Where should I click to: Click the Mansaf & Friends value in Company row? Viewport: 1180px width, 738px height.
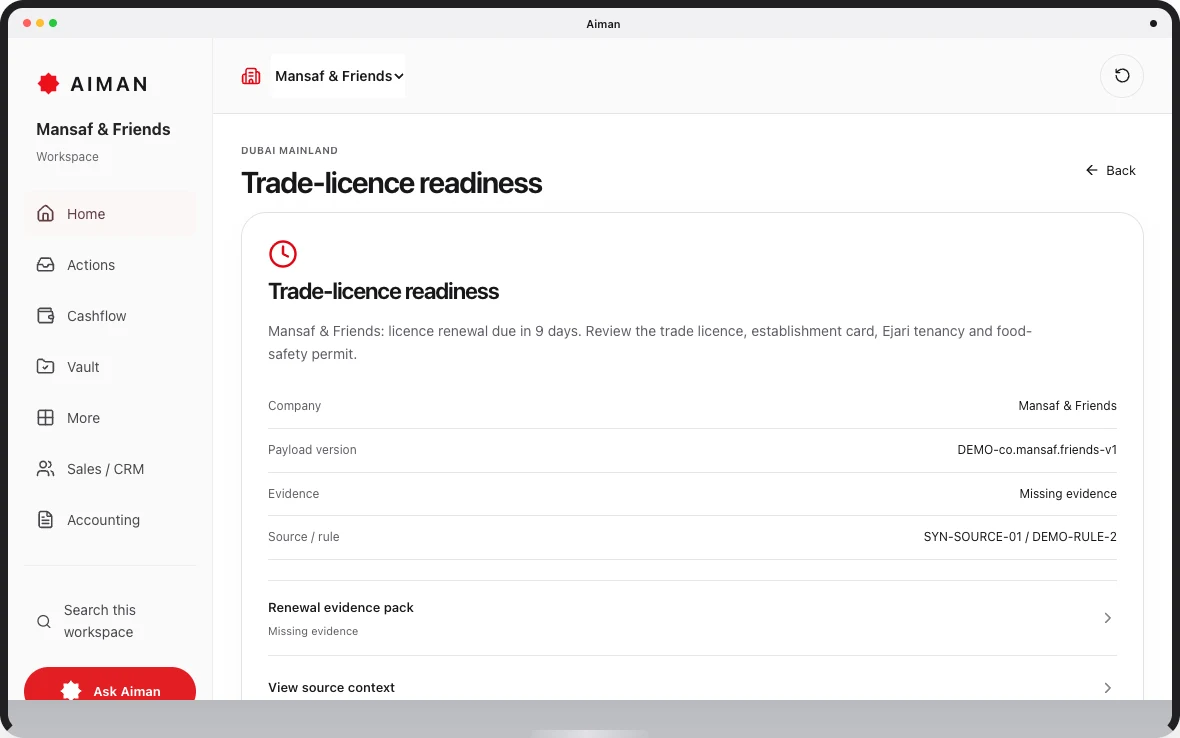tap(1067, 405)
